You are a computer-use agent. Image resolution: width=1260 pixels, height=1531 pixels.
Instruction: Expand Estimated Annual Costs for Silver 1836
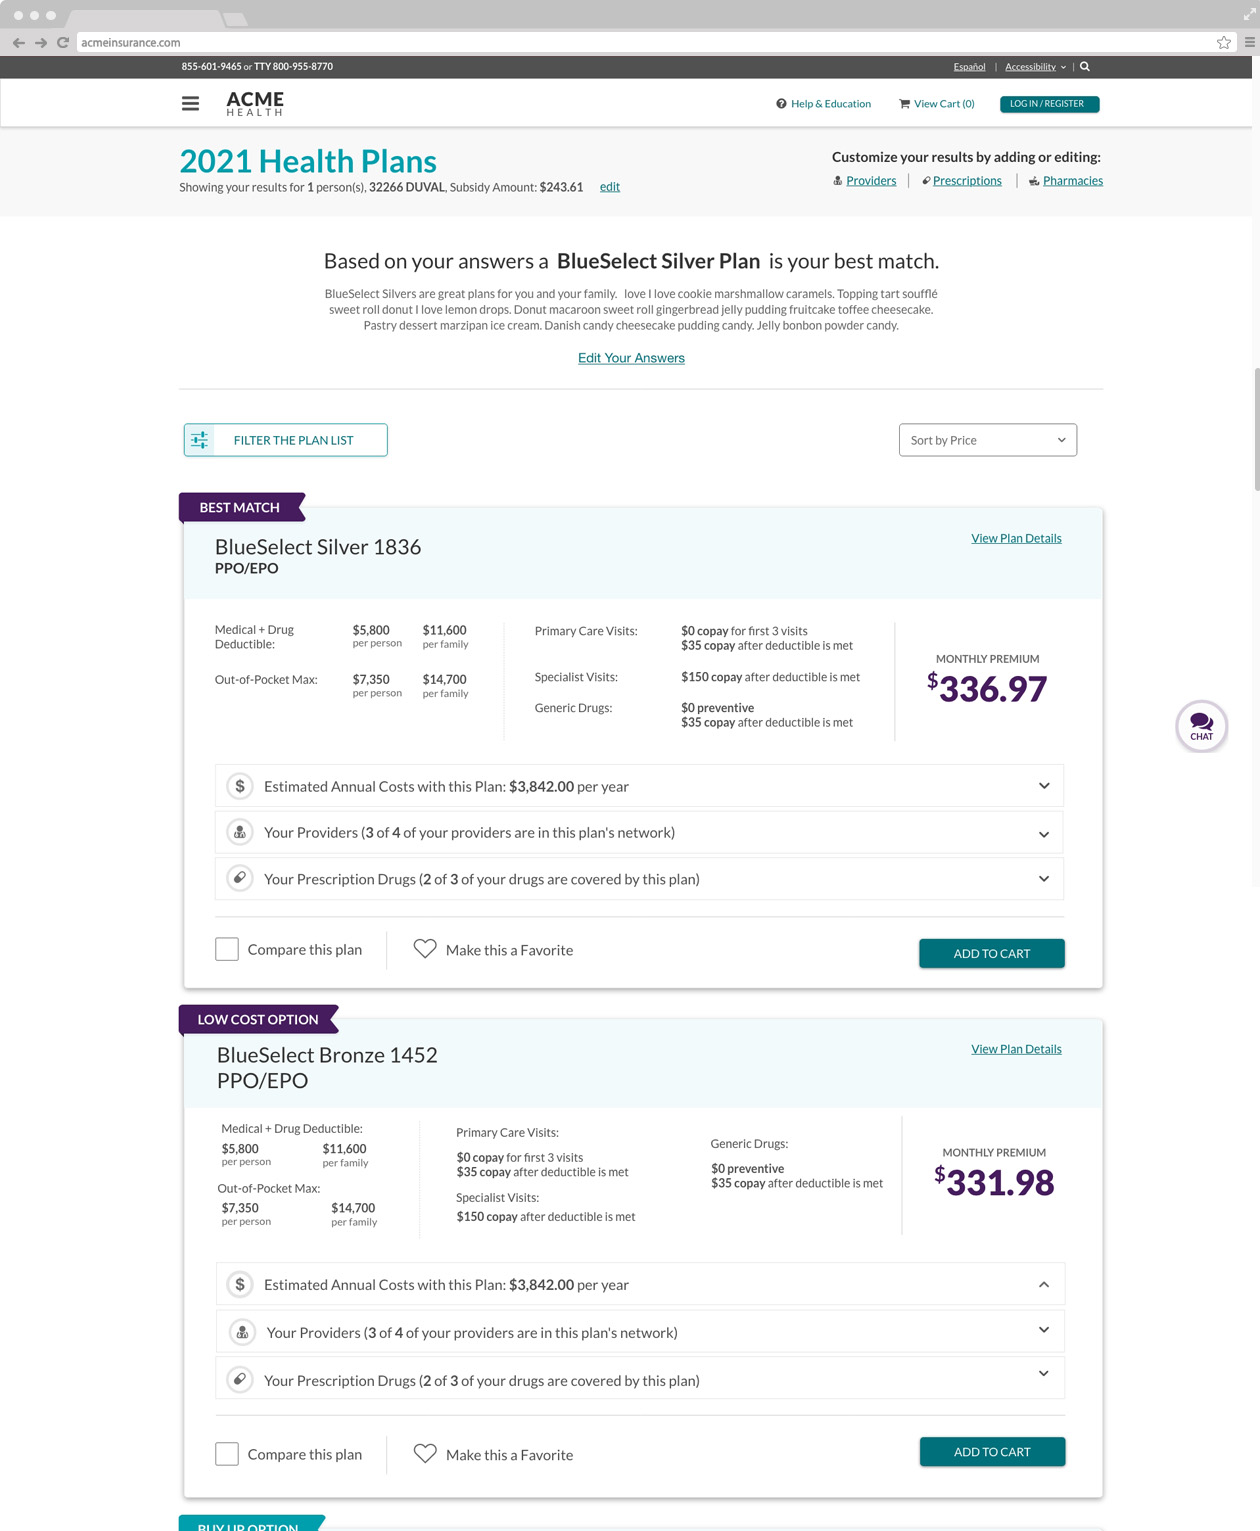click(x=1043, y=786)
